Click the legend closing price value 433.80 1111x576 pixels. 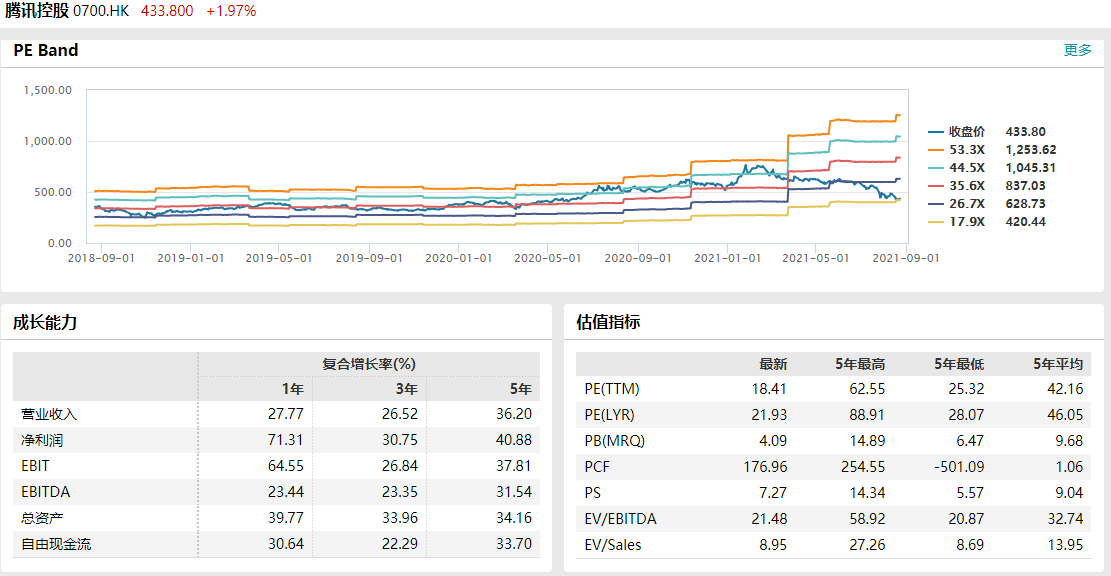(x=1025, y=132)
